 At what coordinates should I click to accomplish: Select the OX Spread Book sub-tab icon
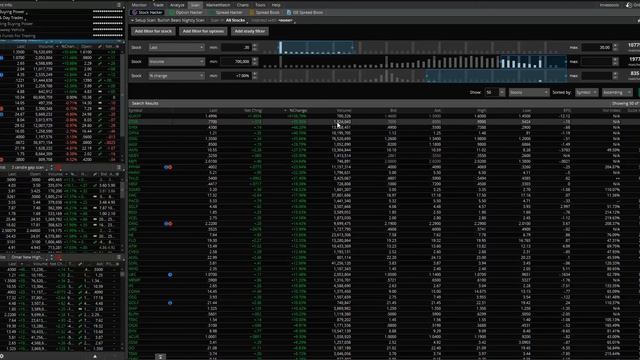[x=289, y=13]
